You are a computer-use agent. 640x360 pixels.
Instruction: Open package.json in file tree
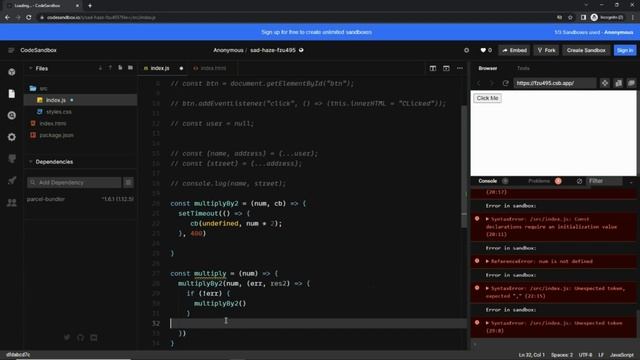tap(56, 135)
